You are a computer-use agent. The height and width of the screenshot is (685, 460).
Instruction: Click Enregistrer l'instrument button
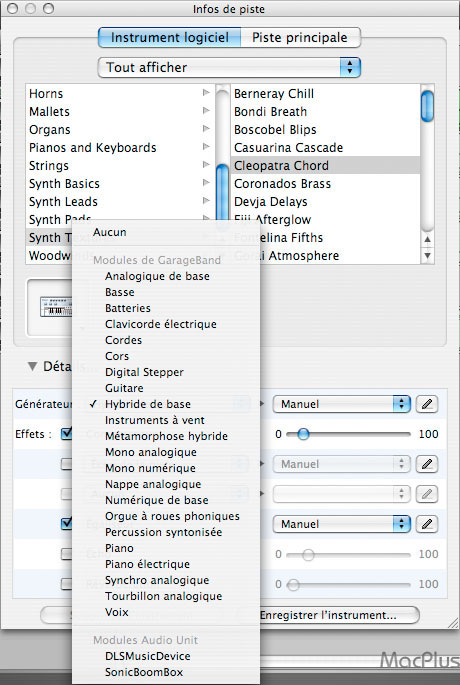[x=329, y=615]
